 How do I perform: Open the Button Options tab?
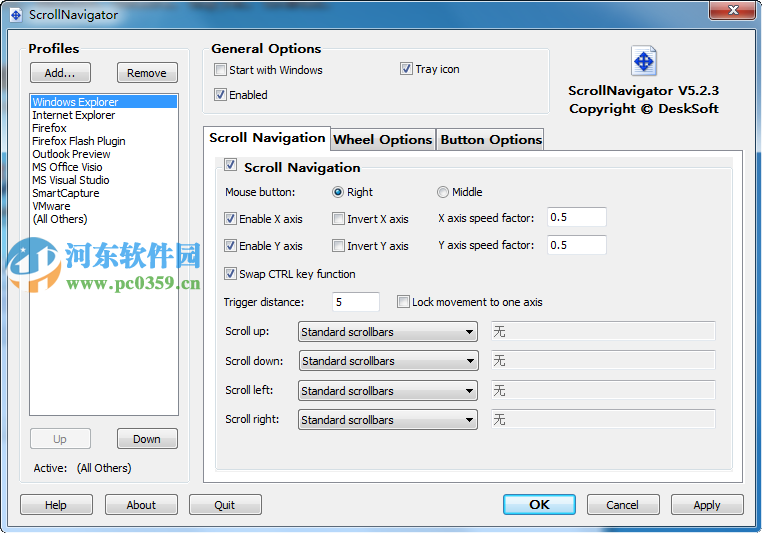point(490,140)
